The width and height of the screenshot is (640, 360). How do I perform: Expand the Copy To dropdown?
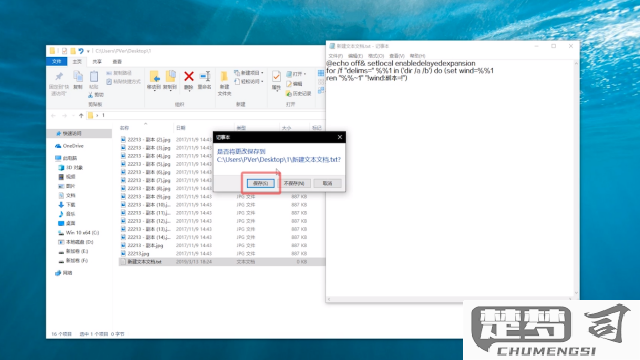point(170,91)
